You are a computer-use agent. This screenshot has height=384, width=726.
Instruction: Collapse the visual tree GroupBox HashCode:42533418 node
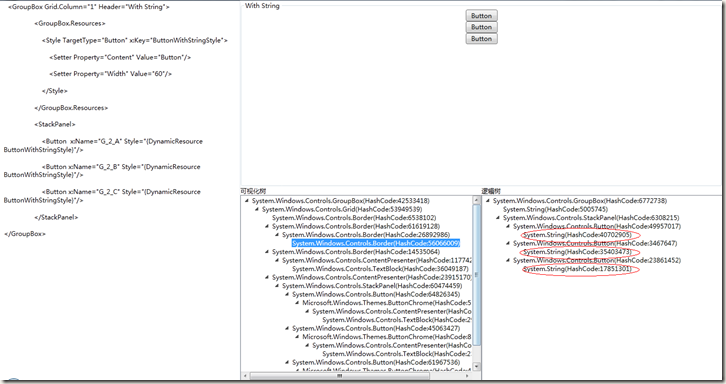(x=247, y=201)
